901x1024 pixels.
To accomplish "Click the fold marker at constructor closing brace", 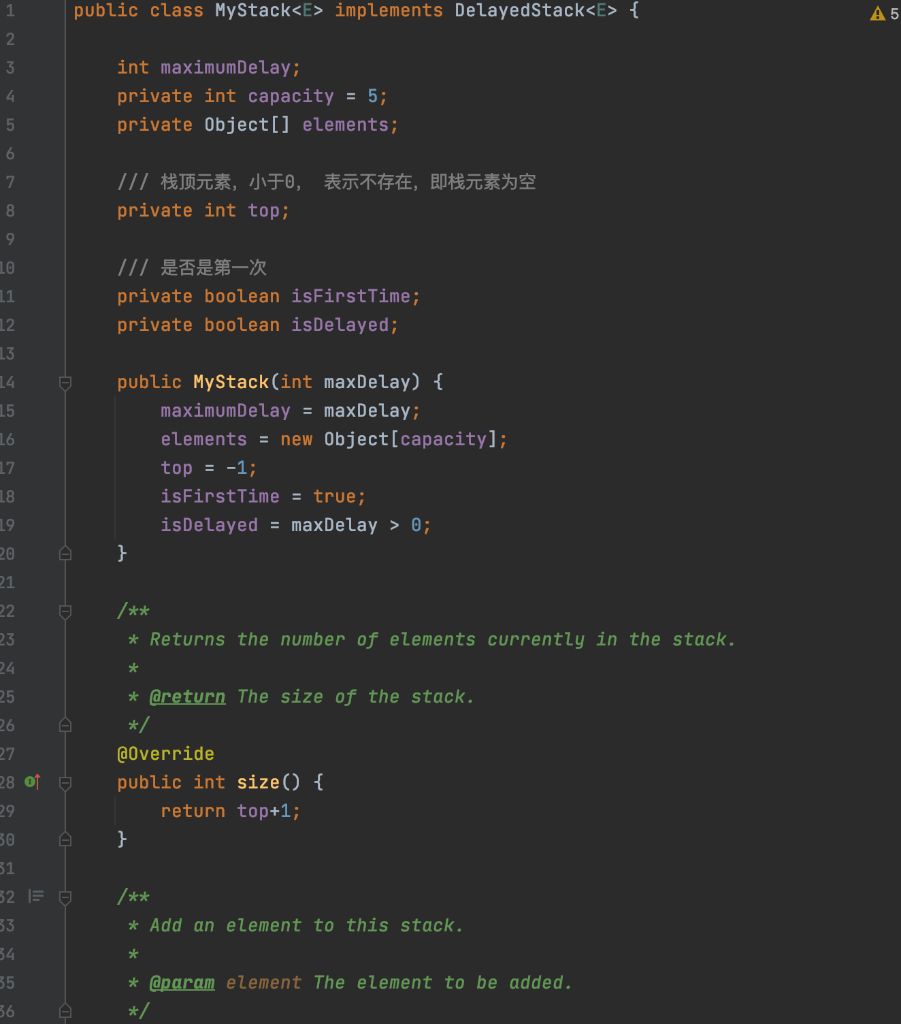I will click(64, 553).
